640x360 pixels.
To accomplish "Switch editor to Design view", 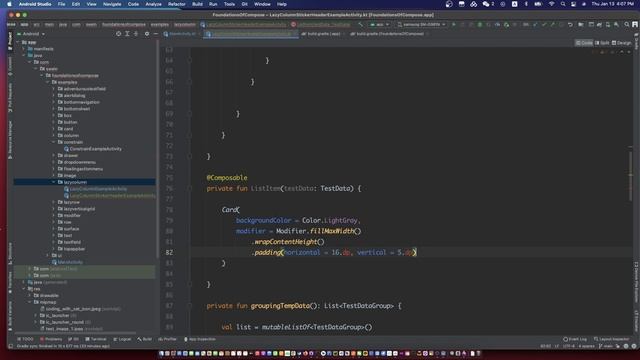I will click(621, 43).
